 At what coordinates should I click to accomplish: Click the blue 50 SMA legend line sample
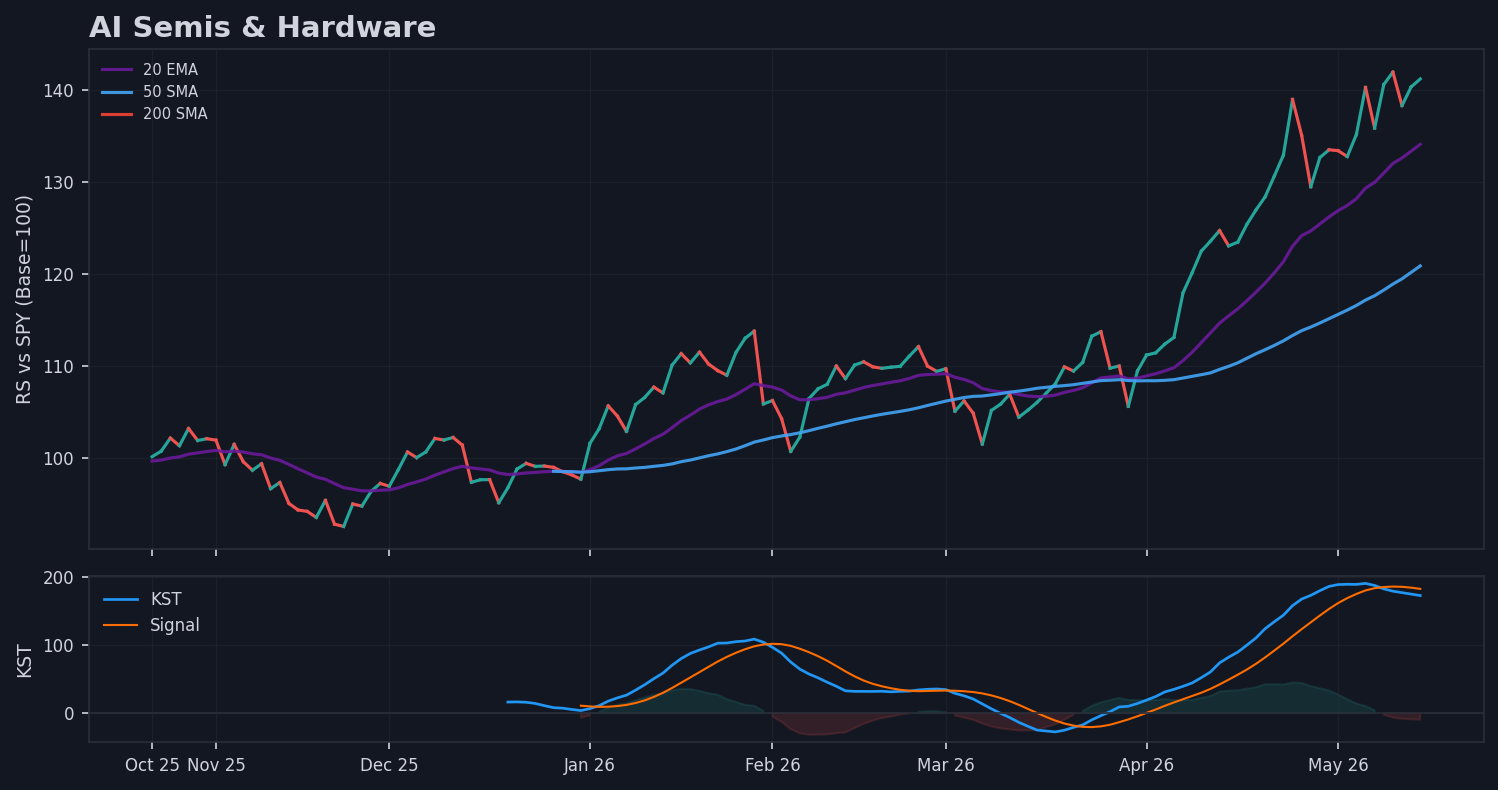pos(117,92)
